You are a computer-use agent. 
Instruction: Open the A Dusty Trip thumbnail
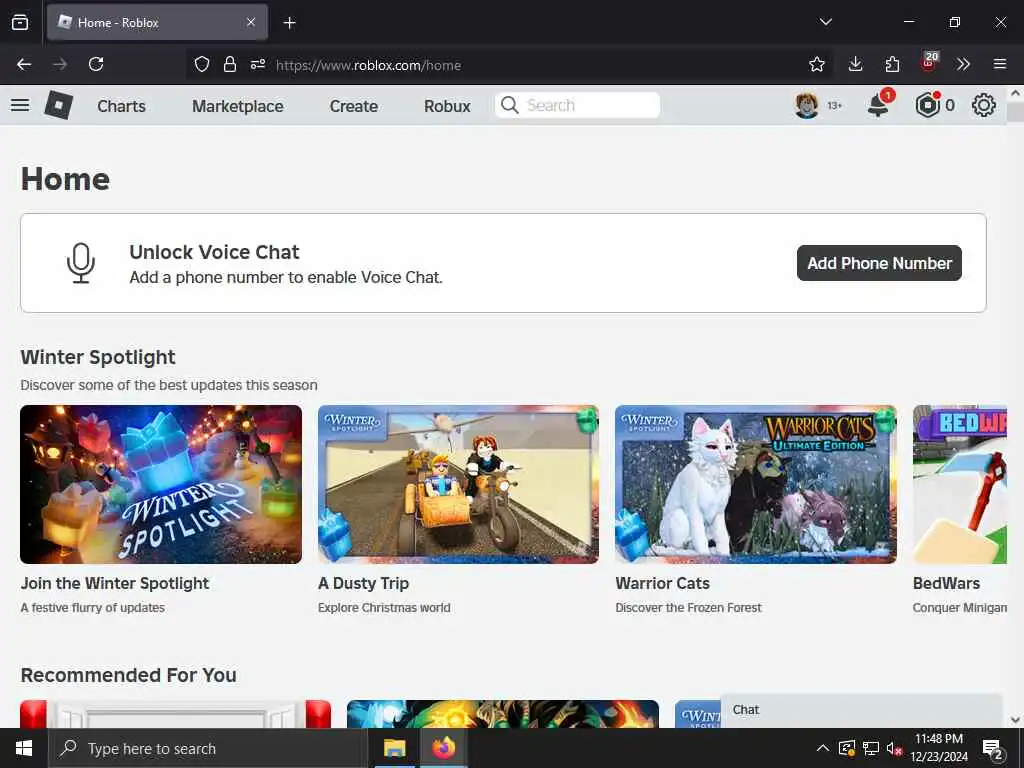[458, 485]
